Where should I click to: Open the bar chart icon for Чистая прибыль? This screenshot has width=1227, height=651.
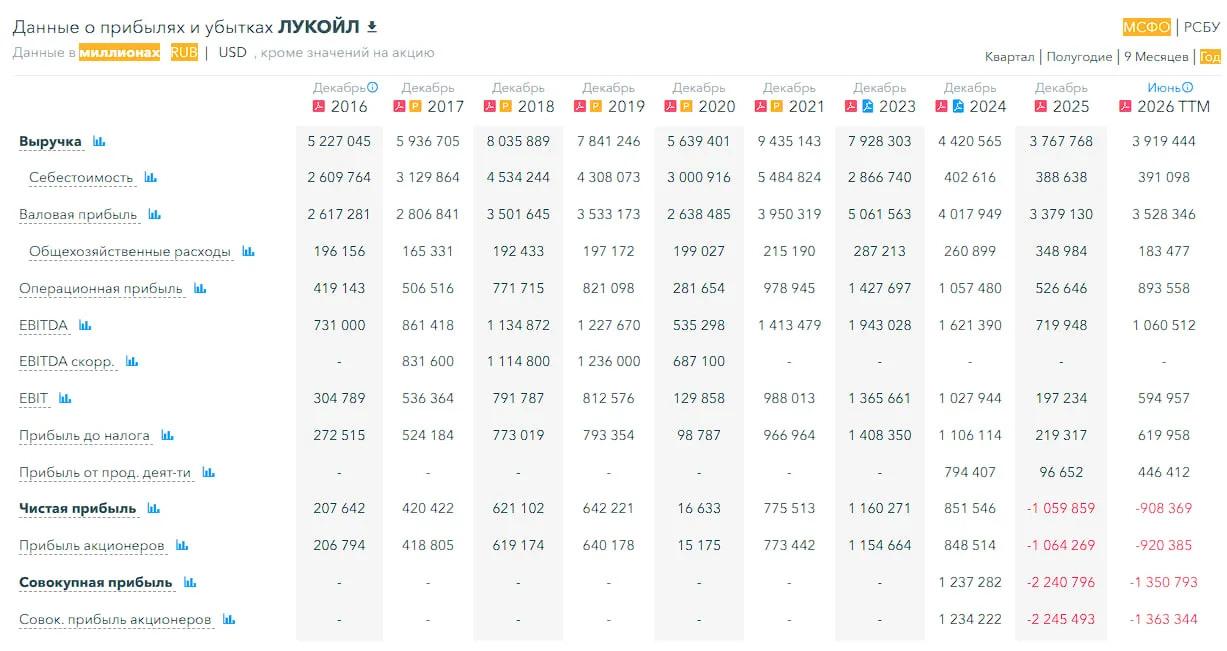coord(154,509)
